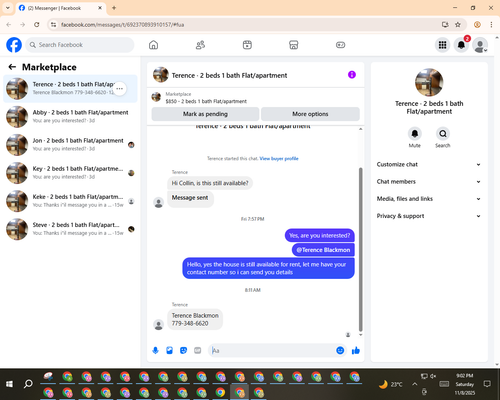Expand Chat members section

click(429, 182)
